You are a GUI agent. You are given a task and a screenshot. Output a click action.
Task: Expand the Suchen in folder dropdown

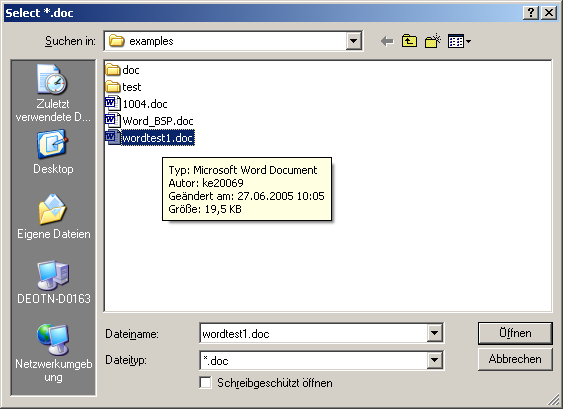(x=353, y=41)
